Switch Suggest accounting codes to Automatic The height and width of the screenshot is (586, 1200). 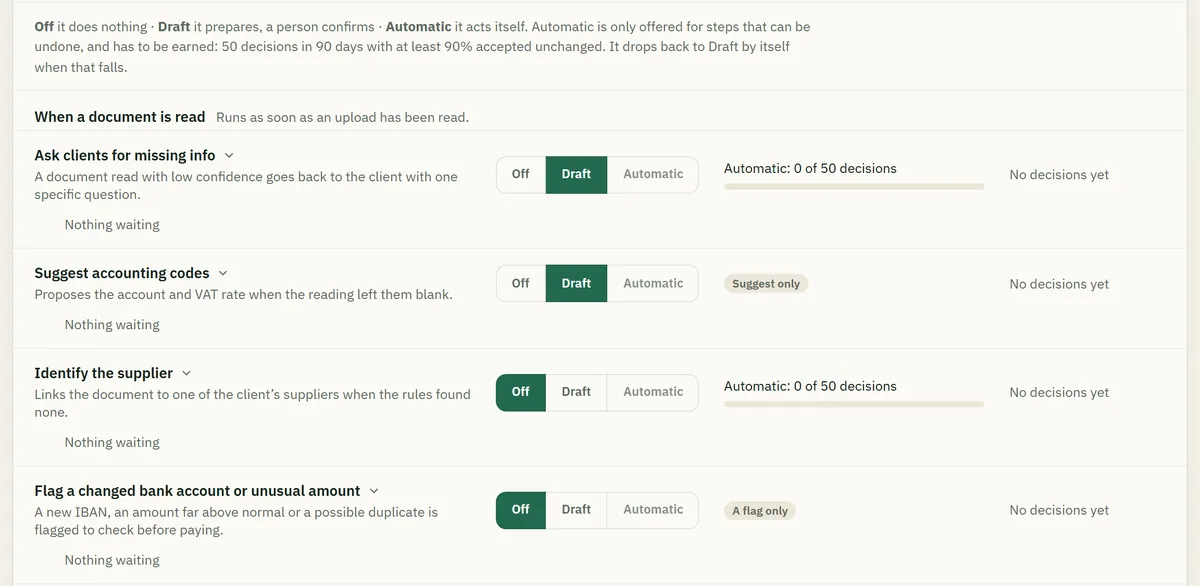coord(653,283)
